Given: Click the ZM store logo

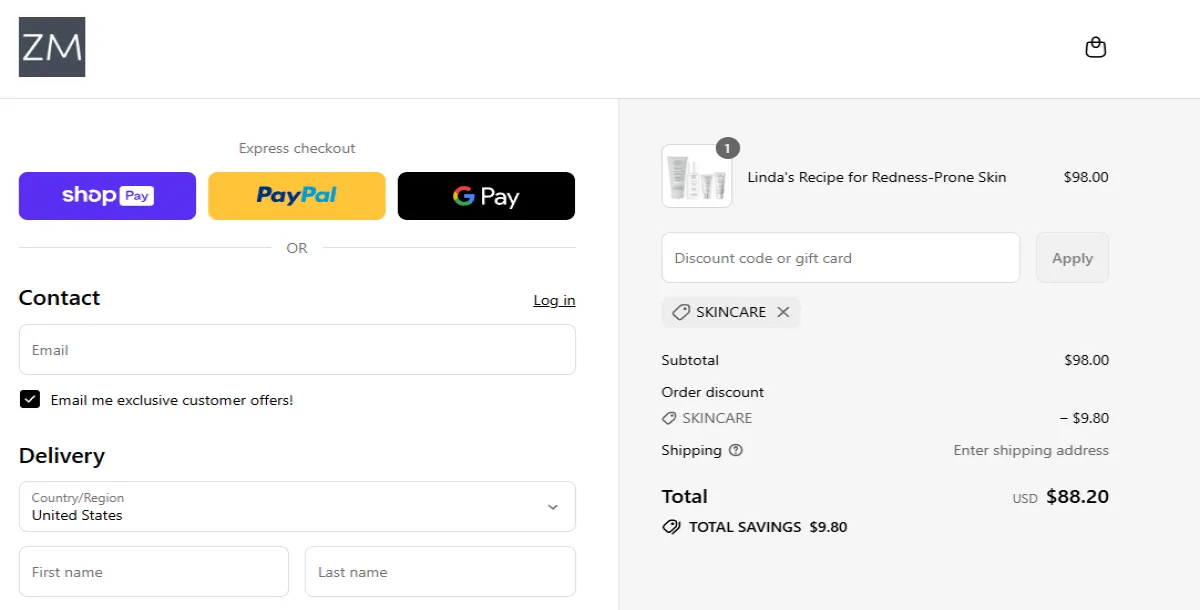Looking at the screenshot, I should pos(52,47).
